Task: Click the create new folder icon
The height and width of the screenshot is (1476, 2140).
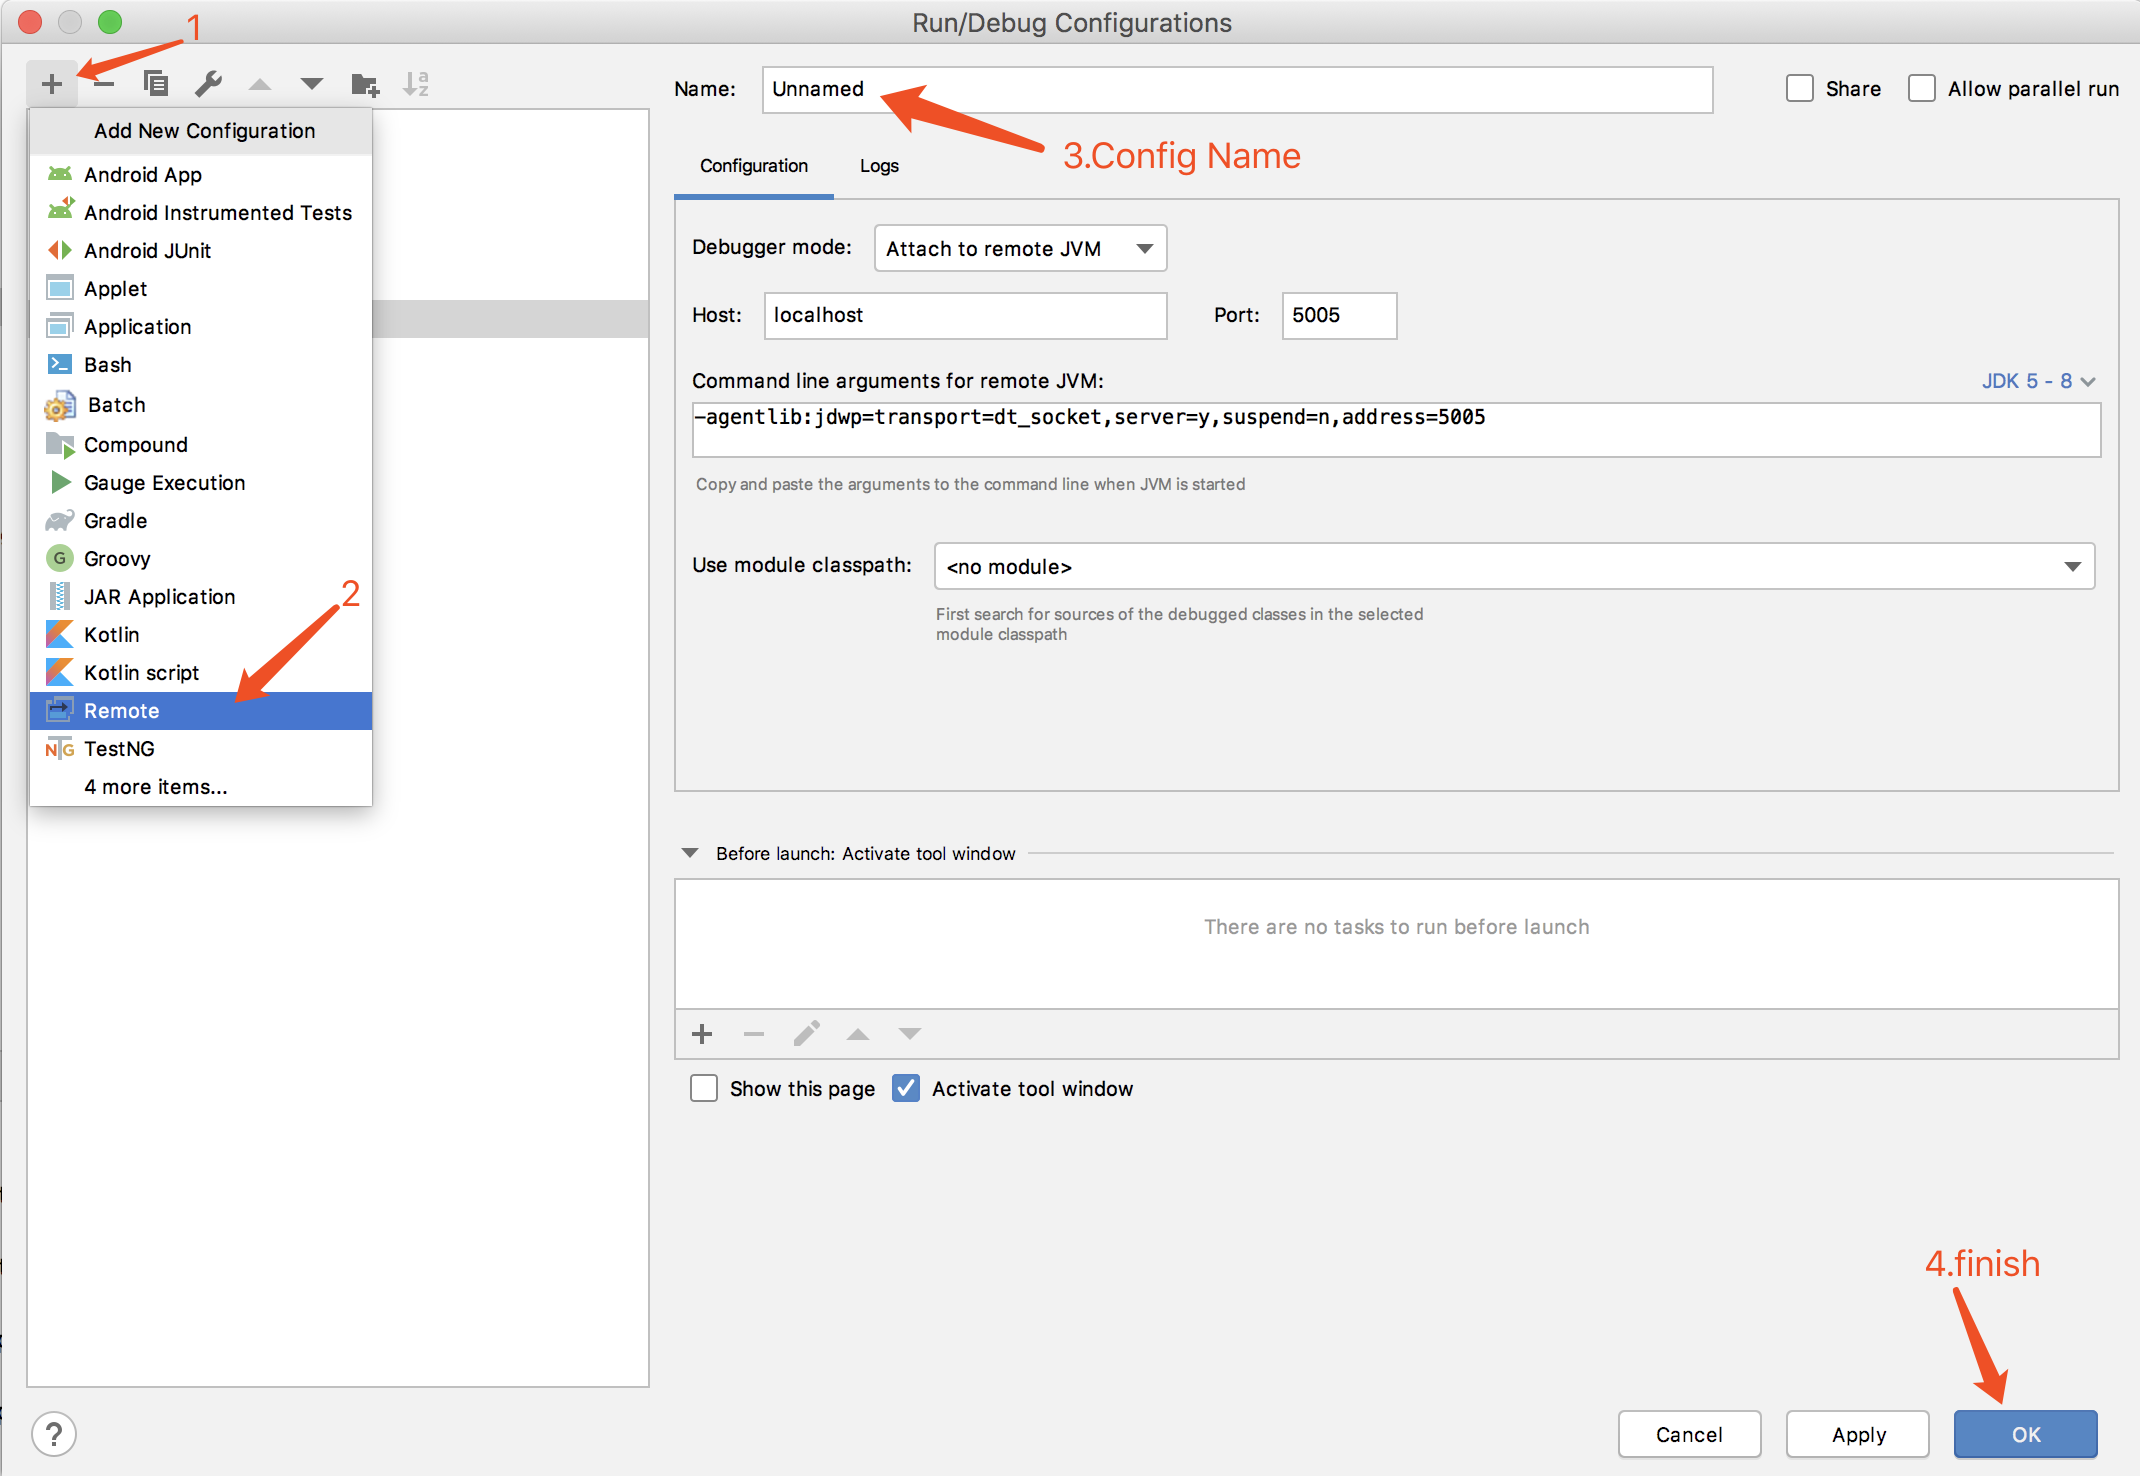Action: pyautogui.click(x=364, y=85)
